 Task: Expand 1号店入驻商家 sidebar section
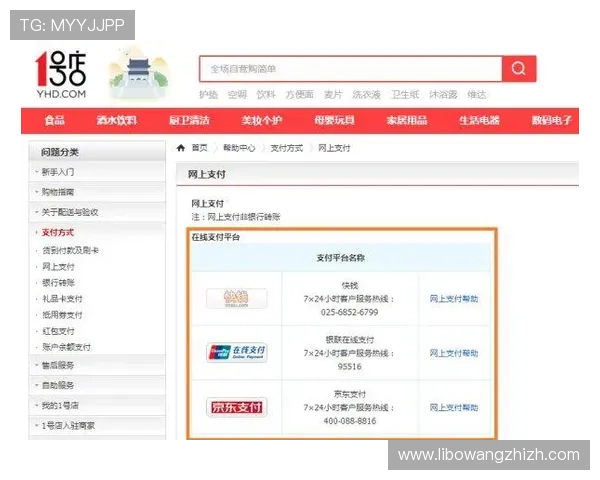[97, 425]
